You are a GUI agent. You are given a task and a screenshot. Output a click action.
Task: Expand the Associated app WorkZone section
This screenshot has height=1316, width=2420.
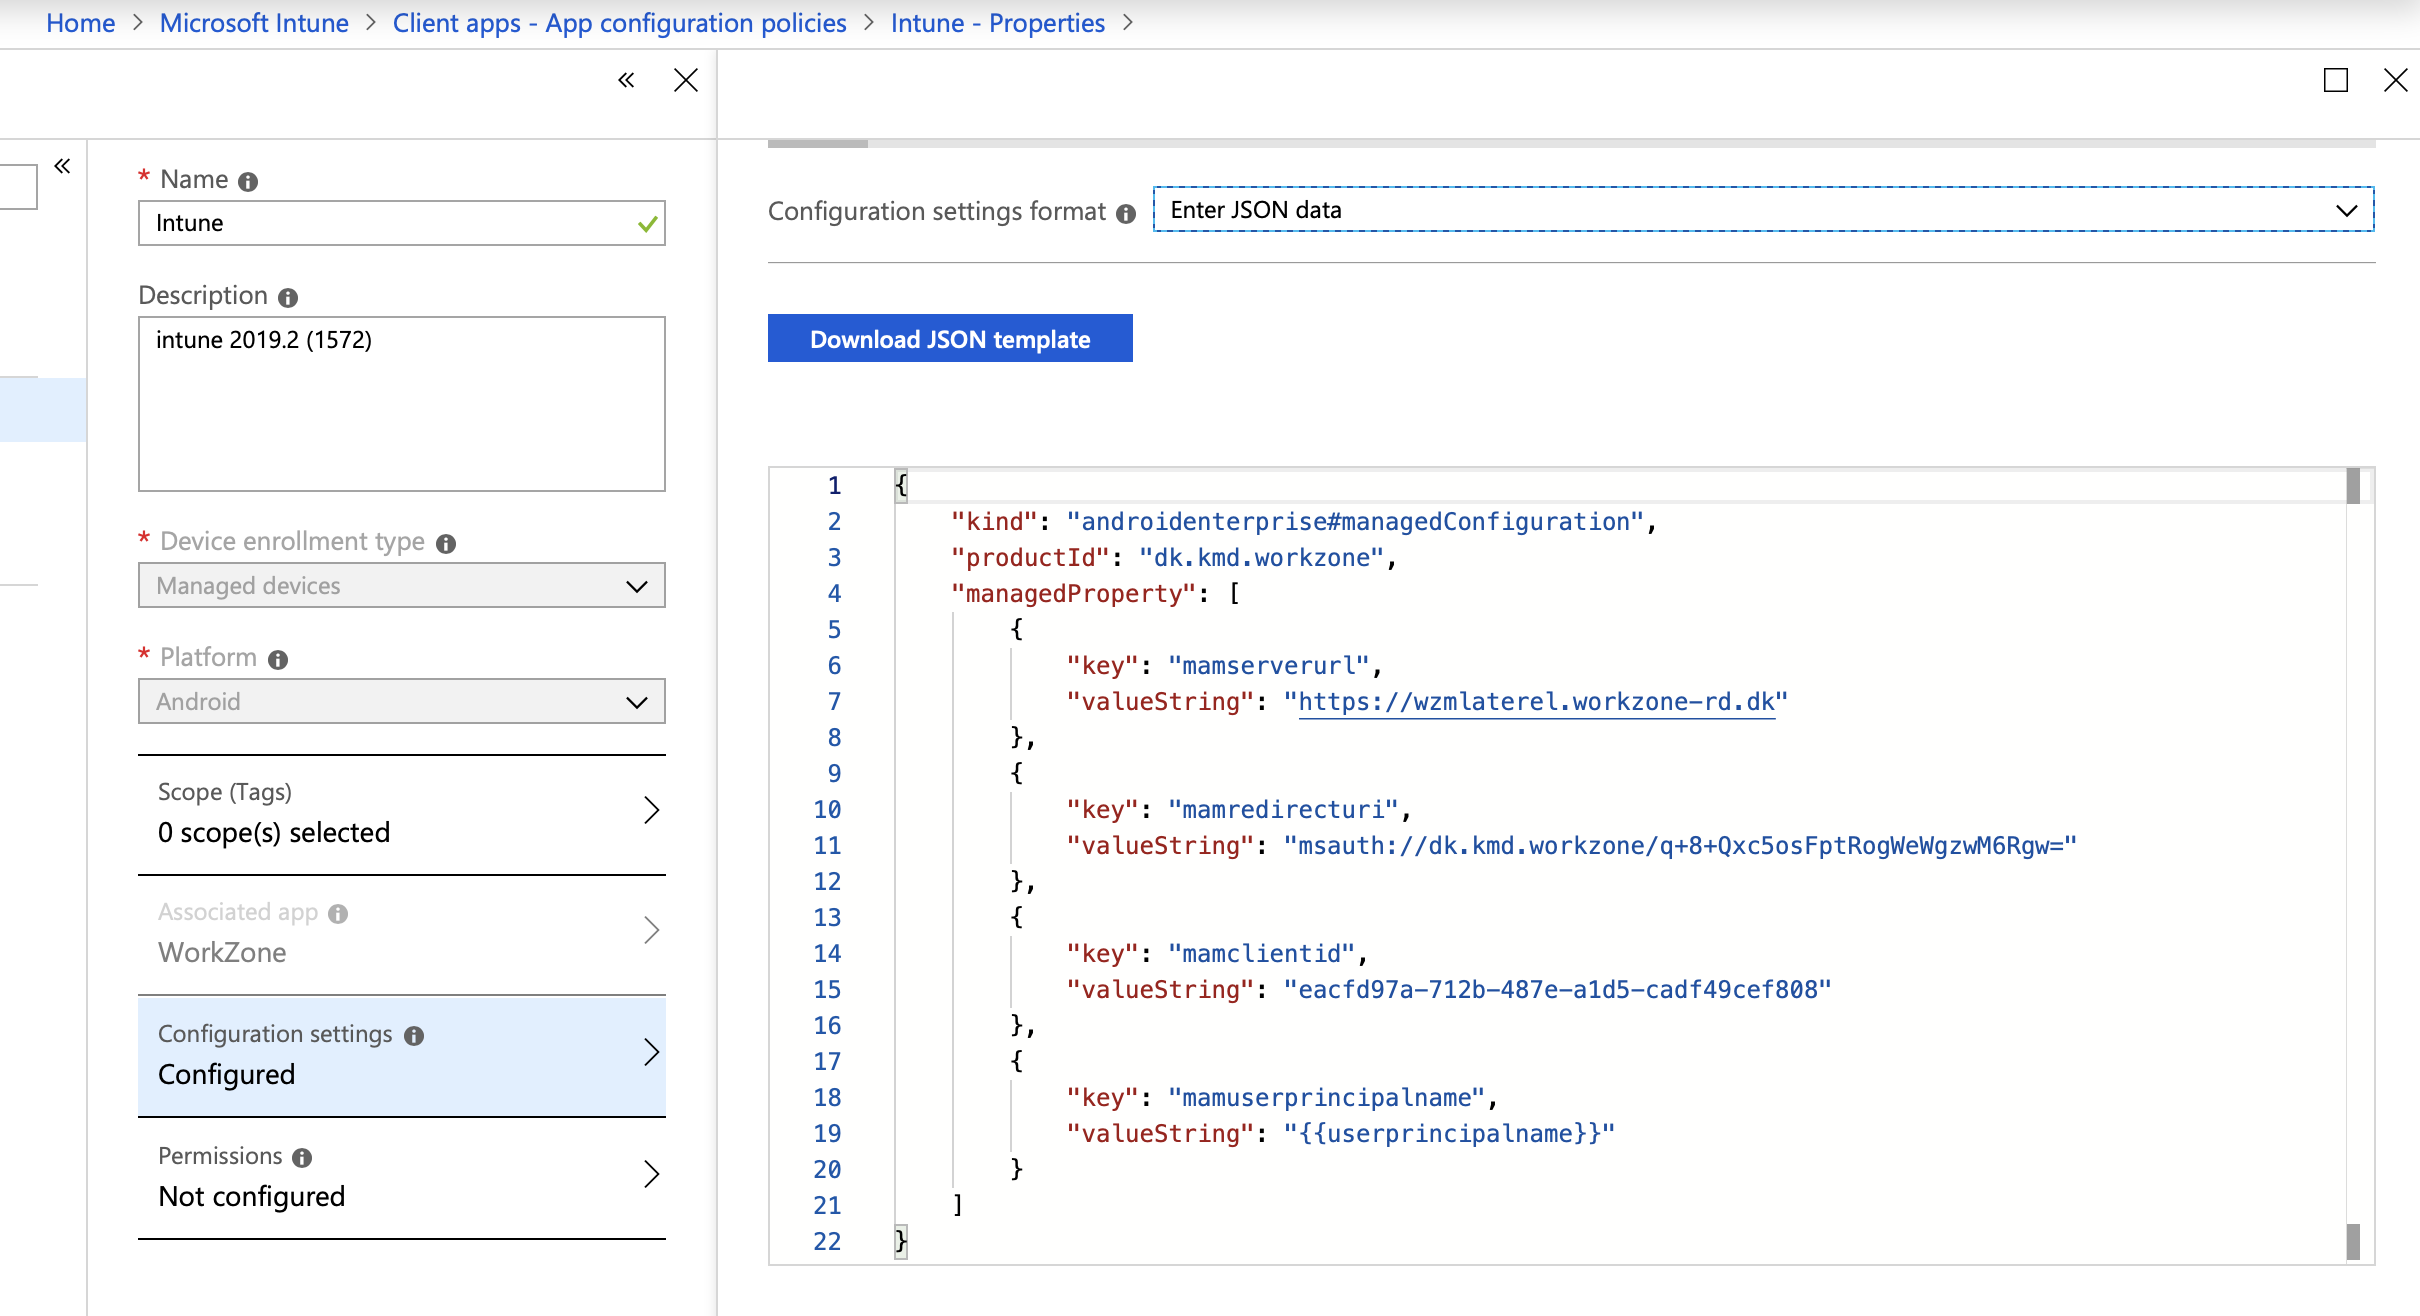402,934
